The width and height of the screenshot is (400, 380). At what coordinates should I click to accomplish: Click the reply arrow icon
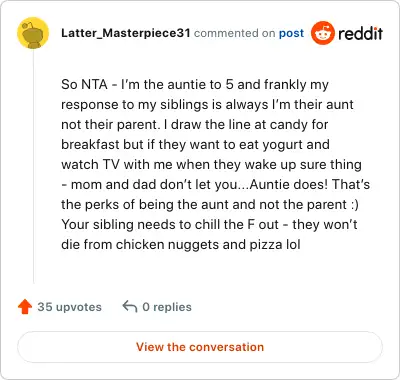coord(130,307)
